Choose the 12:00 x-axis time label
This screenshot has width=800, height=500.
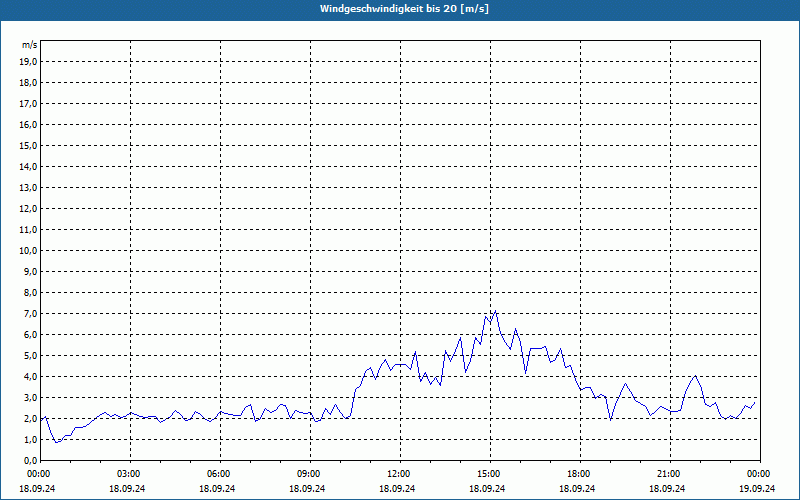click(x=399, y=474)
